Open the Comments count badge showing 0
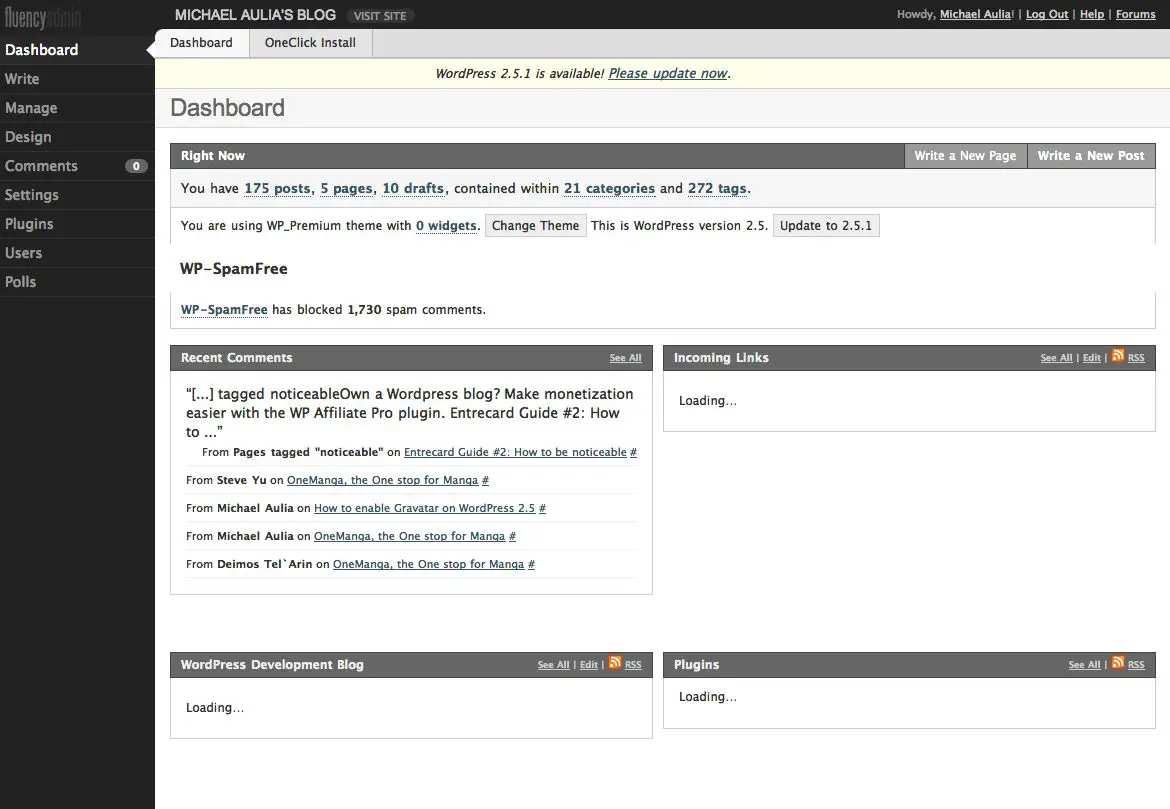This screenshot has width=1170, height=809. click(x=136, y=166)
